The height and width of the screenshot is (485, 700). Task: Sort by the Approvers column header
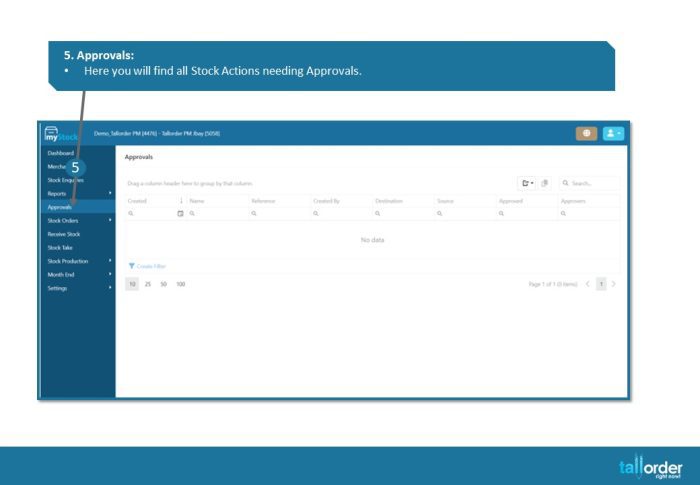(x=573, y=201)
